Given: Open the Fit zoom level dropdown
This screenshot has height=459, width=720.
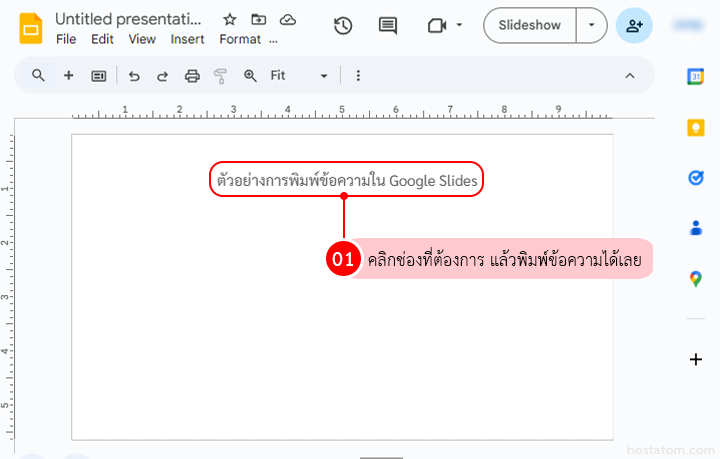Looking at the screenshot, I should pos(299,75).
